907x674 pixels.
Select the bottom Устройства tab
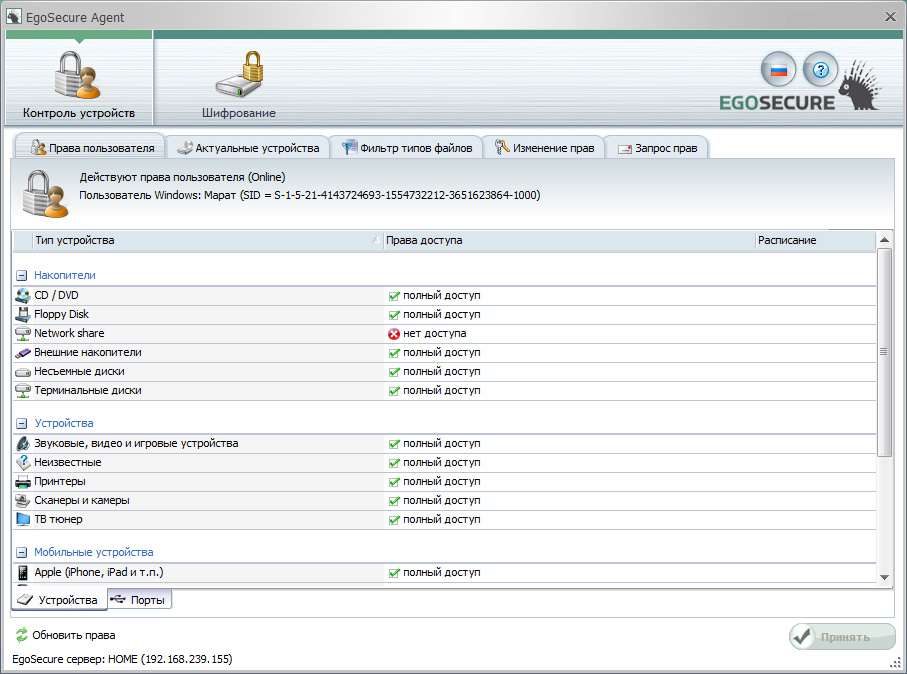coord(59,600)
